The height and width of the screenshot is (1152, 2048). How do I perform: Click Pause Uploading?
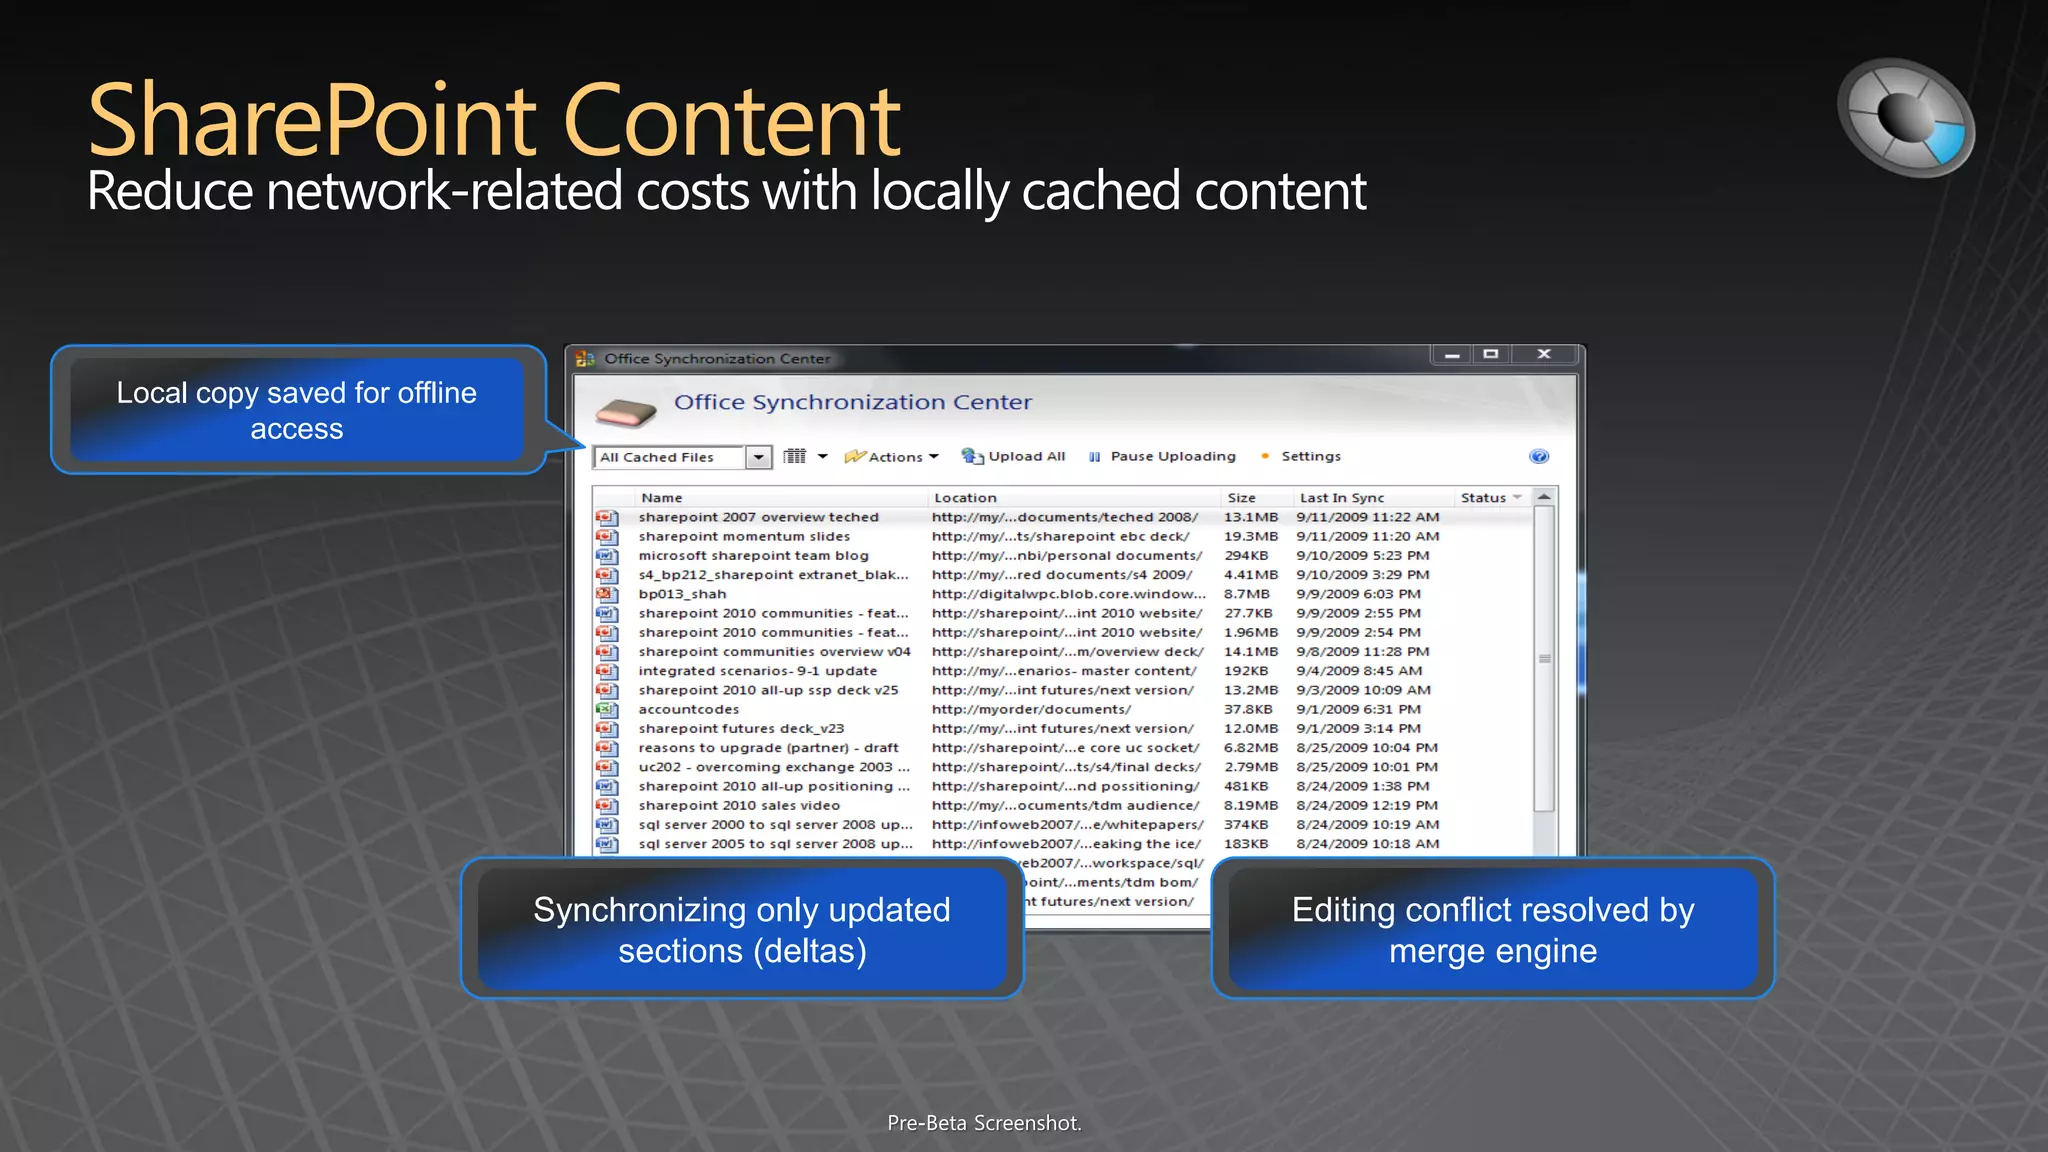coord(1162,456)
